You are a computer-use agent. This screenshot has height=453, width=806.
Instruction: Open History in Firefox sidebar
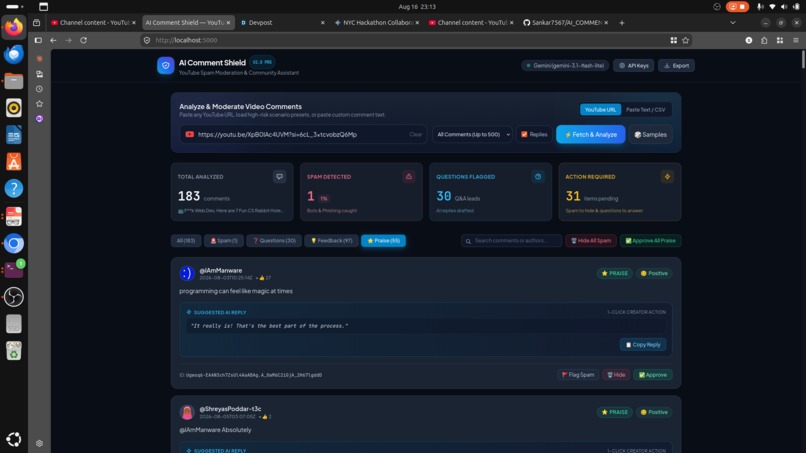40,89
